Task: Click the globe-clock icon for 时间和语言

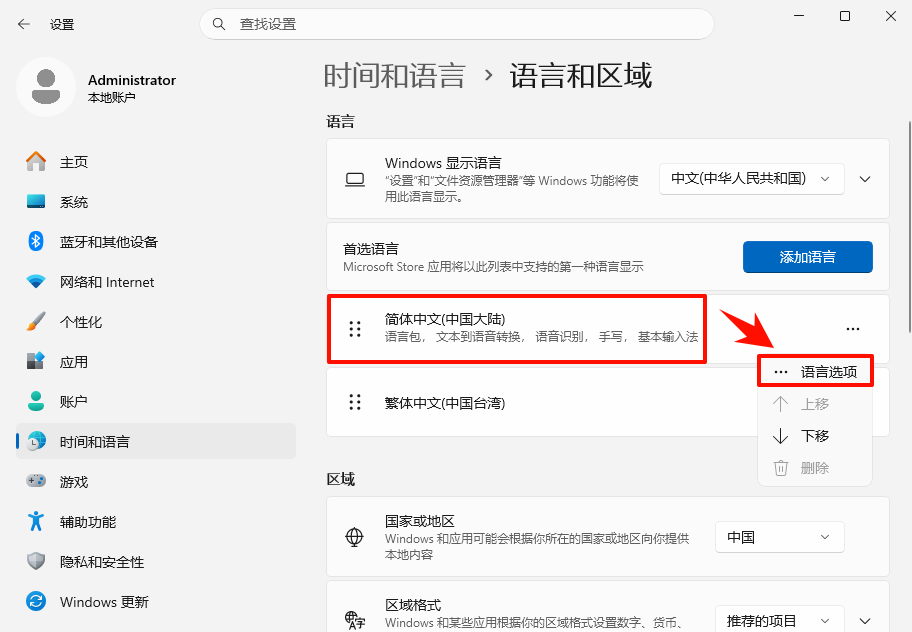Action: [36, 441]
